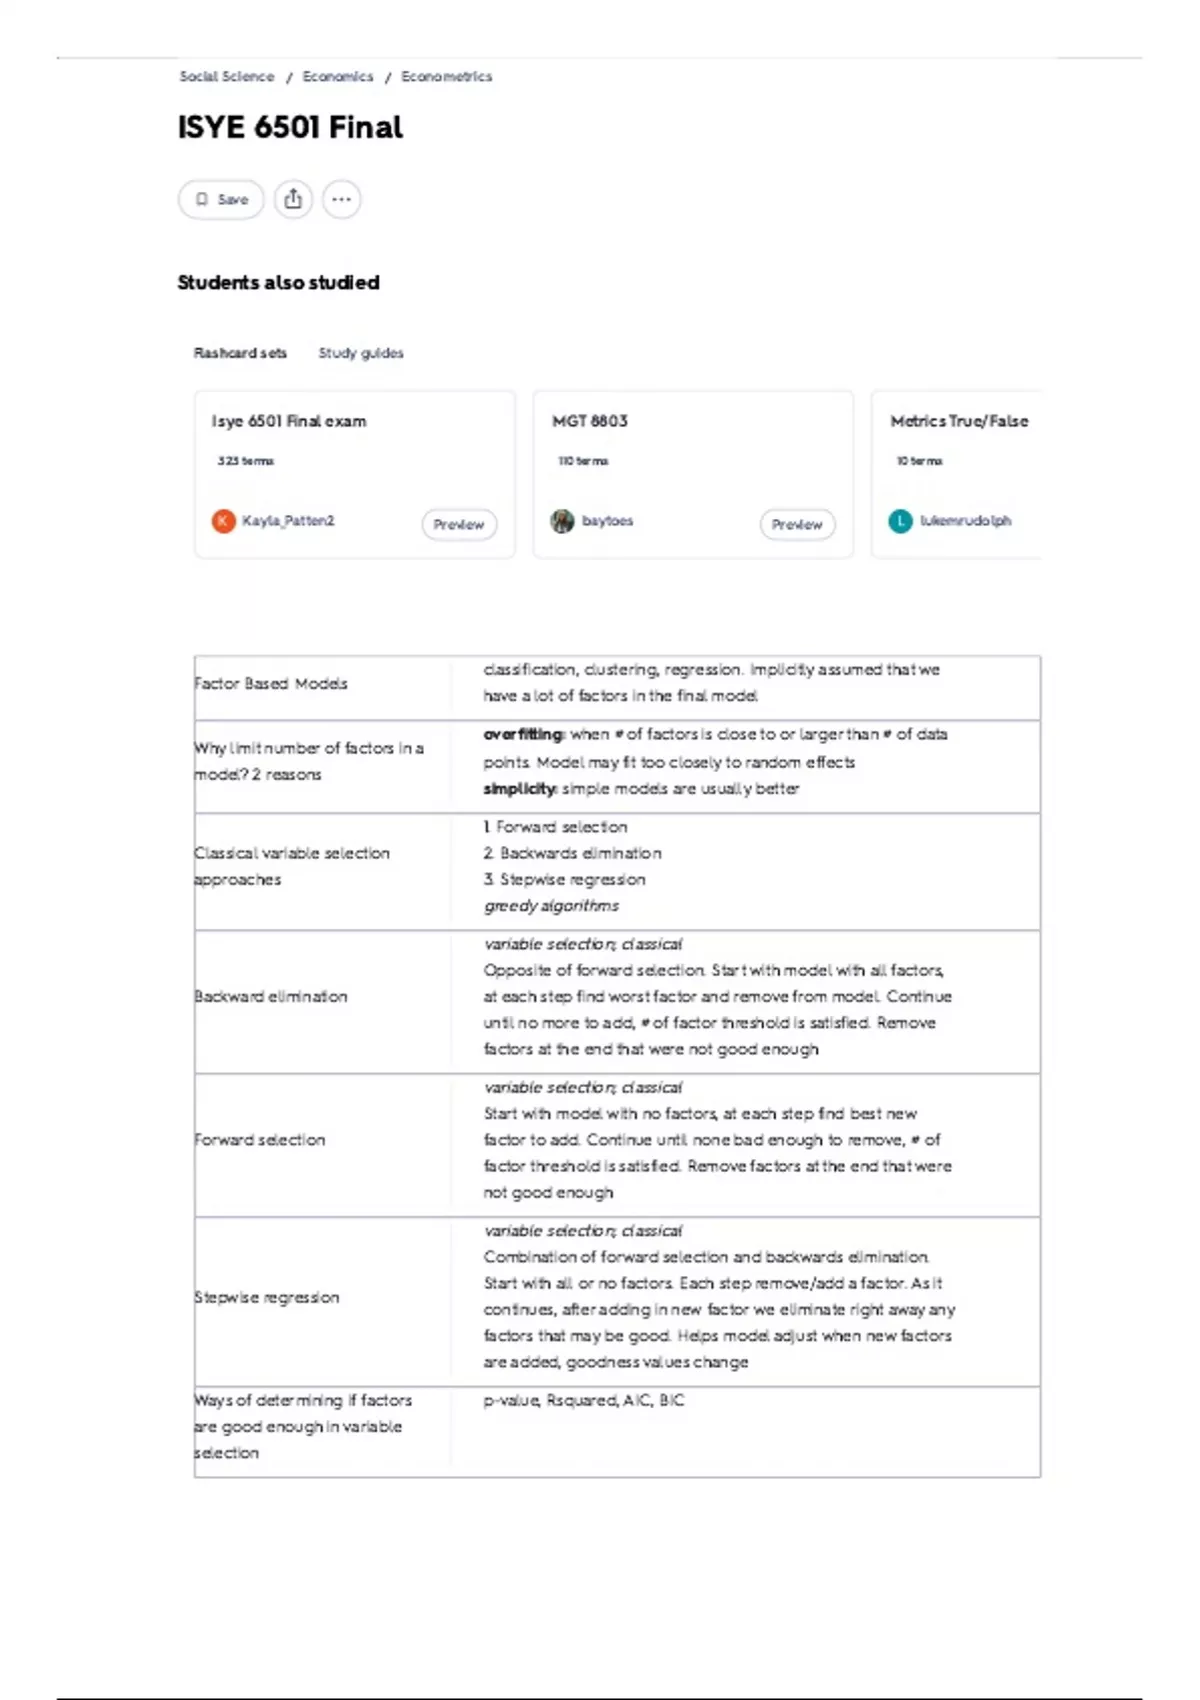The height and width of the screenshot is (1700, 1200).
Task: Click the Save button with bookmark icon
Action: coord(221,199)
